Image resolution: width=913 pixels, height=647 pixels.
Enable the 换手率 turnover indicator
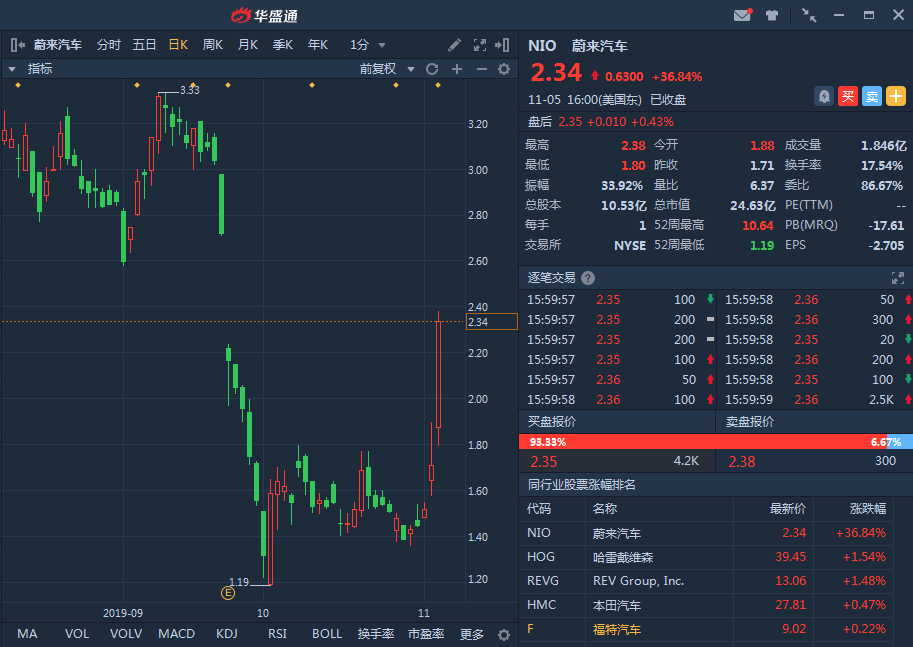[376, 634]
